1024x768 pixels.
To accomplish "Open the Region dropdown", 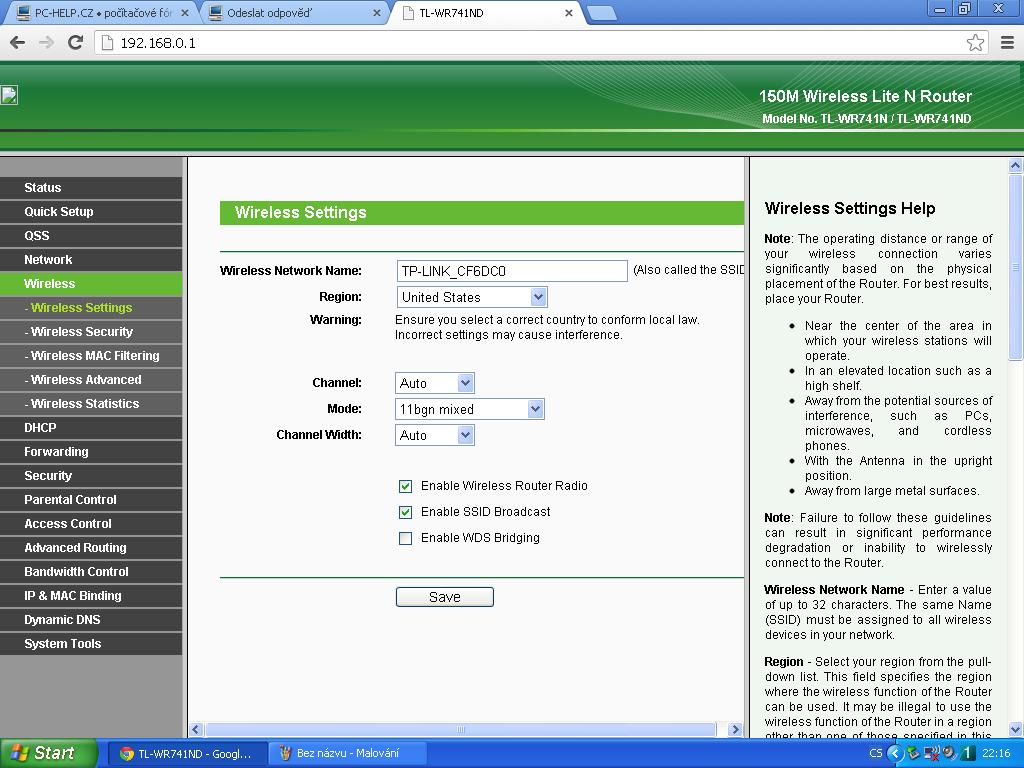I will (472, 297).
